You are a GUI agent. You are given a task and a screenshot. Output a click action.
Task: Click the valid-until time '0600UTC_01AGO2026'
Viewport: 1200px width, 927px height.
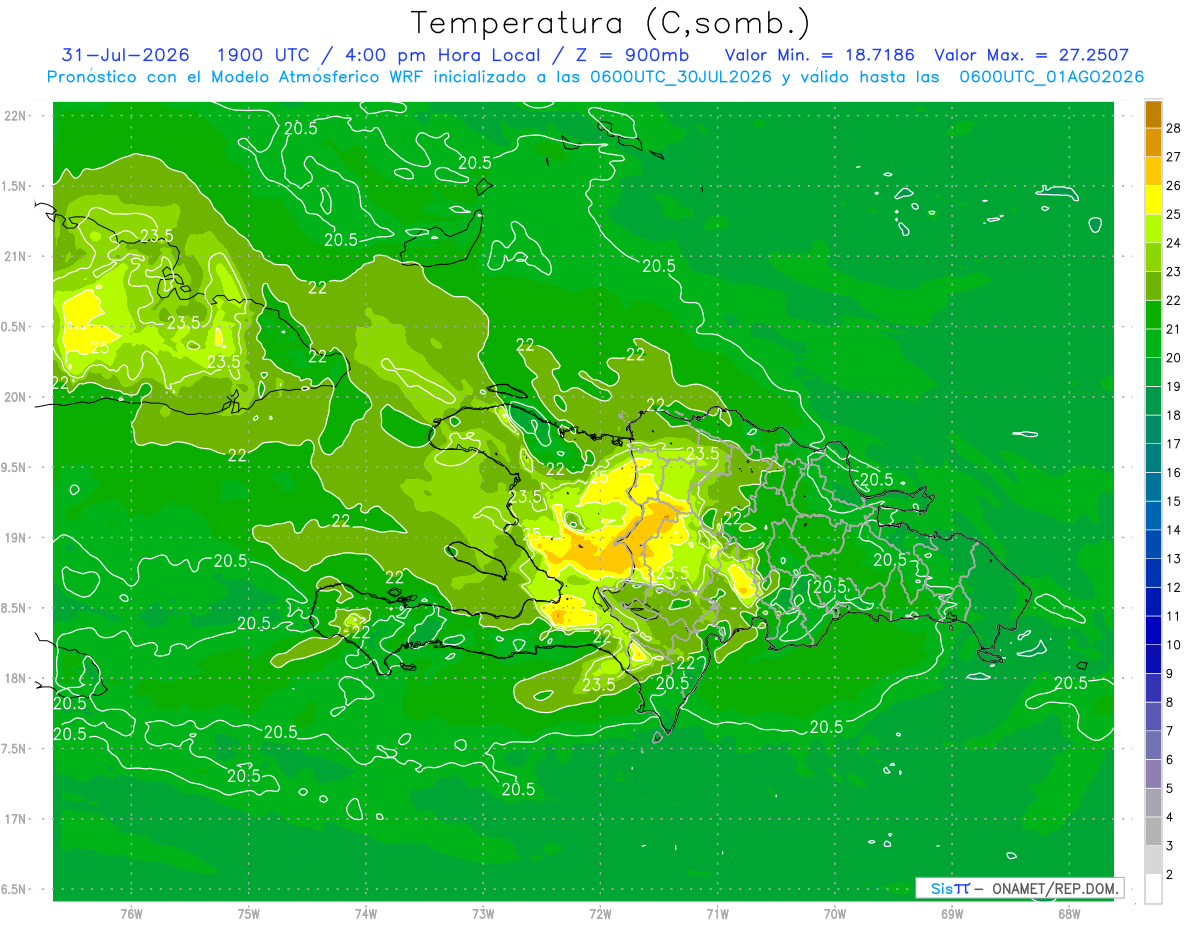coord(1052,77)
